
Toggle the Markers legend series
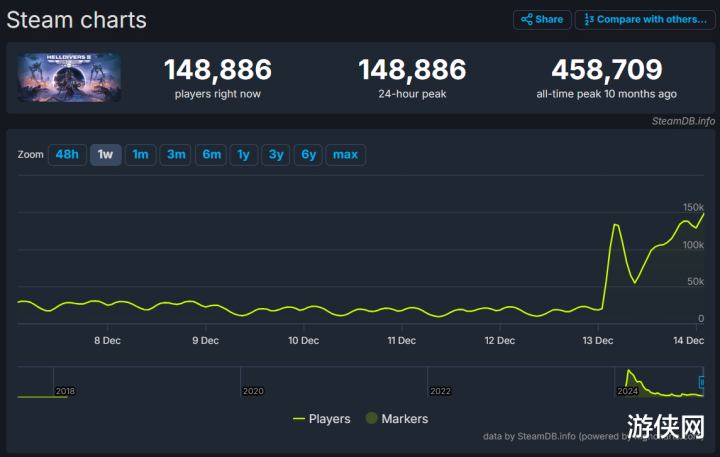pos(397,418)
